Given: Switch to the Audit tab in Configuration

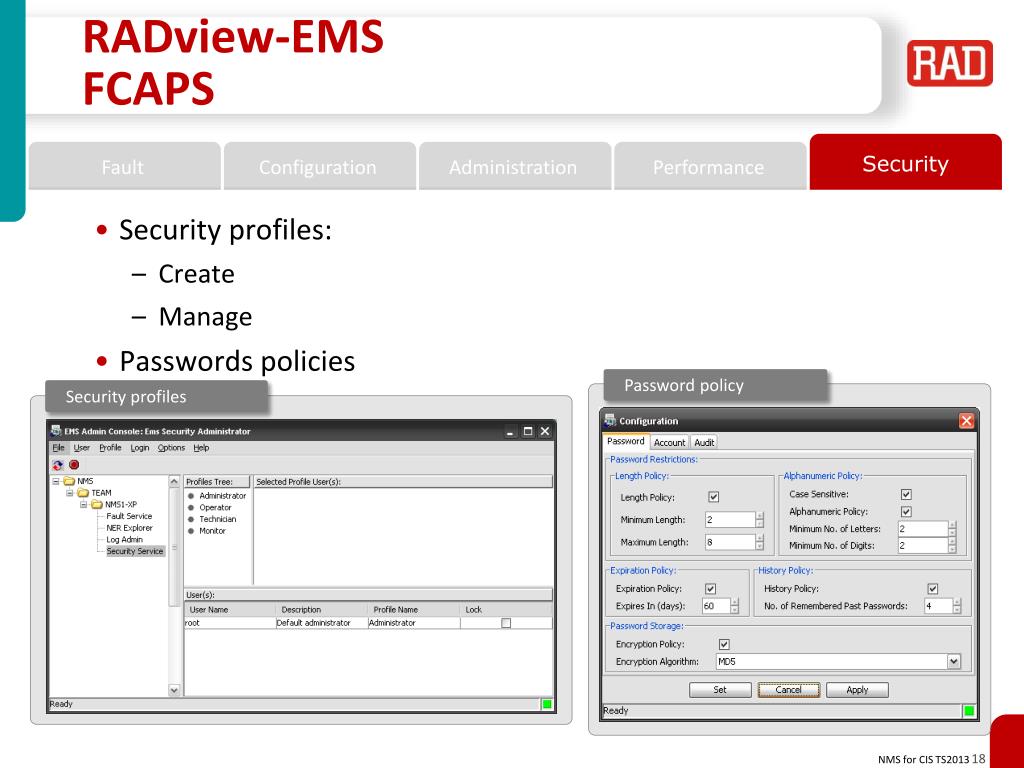Looking at the screenshot, I should click(x=704, y=442).
